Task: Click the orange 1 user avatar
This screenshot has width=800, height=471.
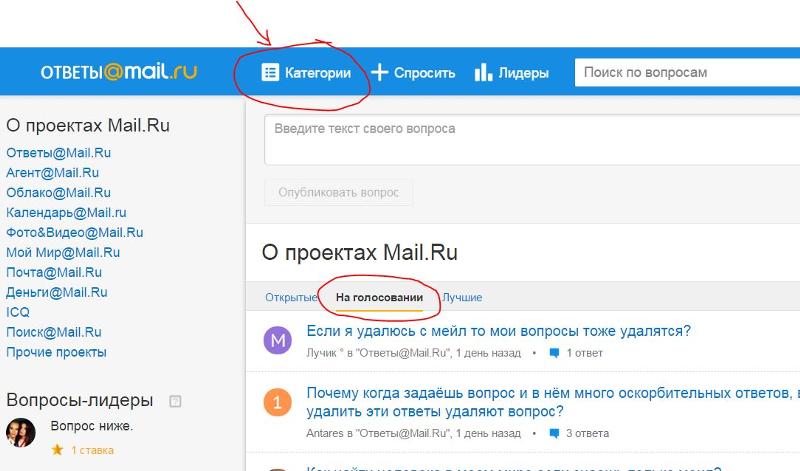Action: click(278, 402)
